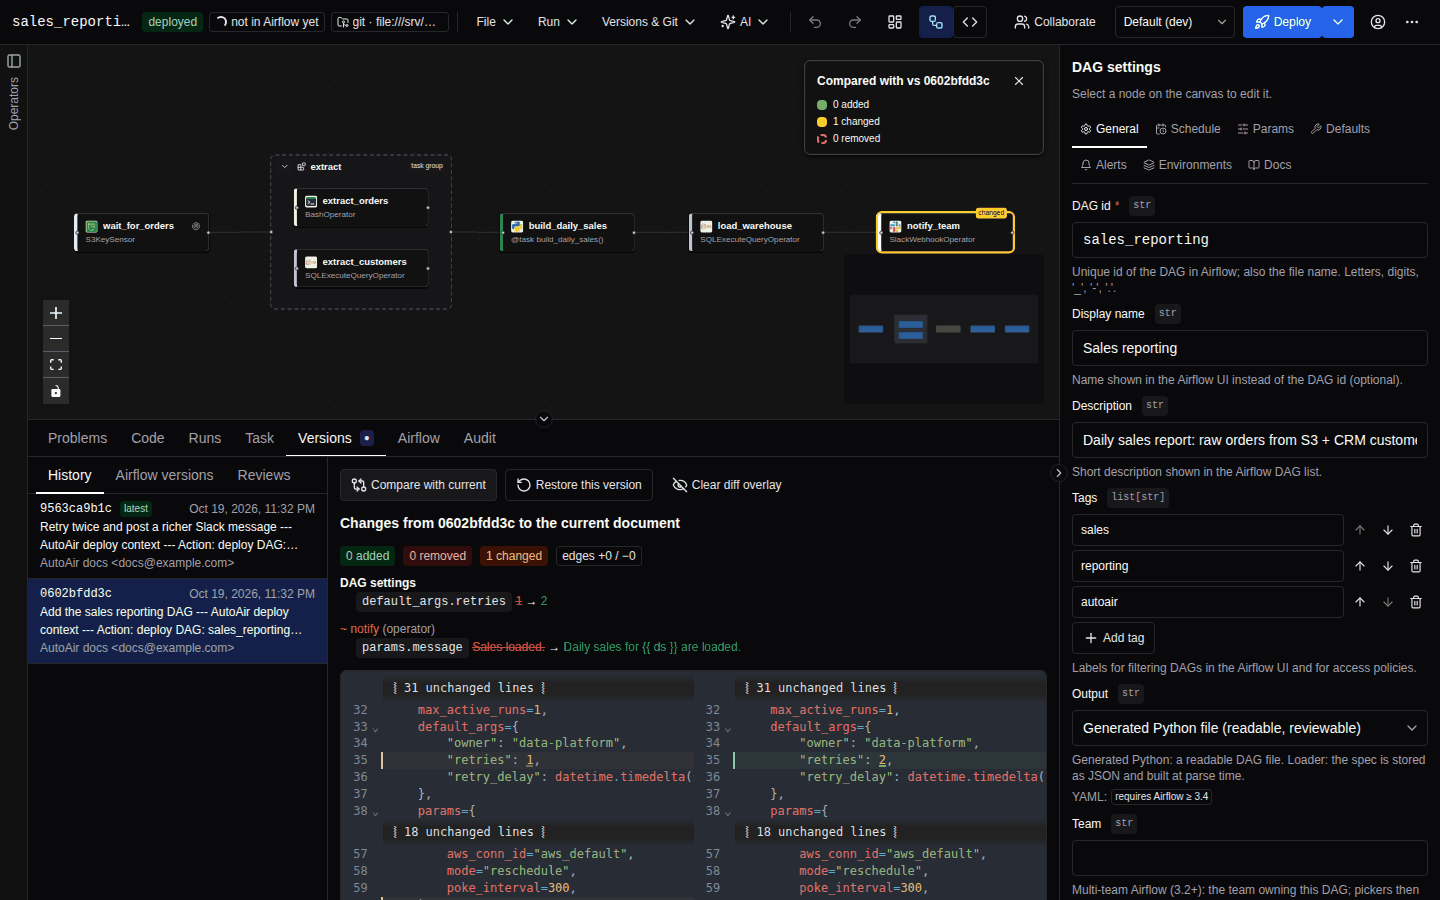The width and height of the screenshot is (1440, 900).
Task: Click the Deploy button
Action: [1283, 22]
